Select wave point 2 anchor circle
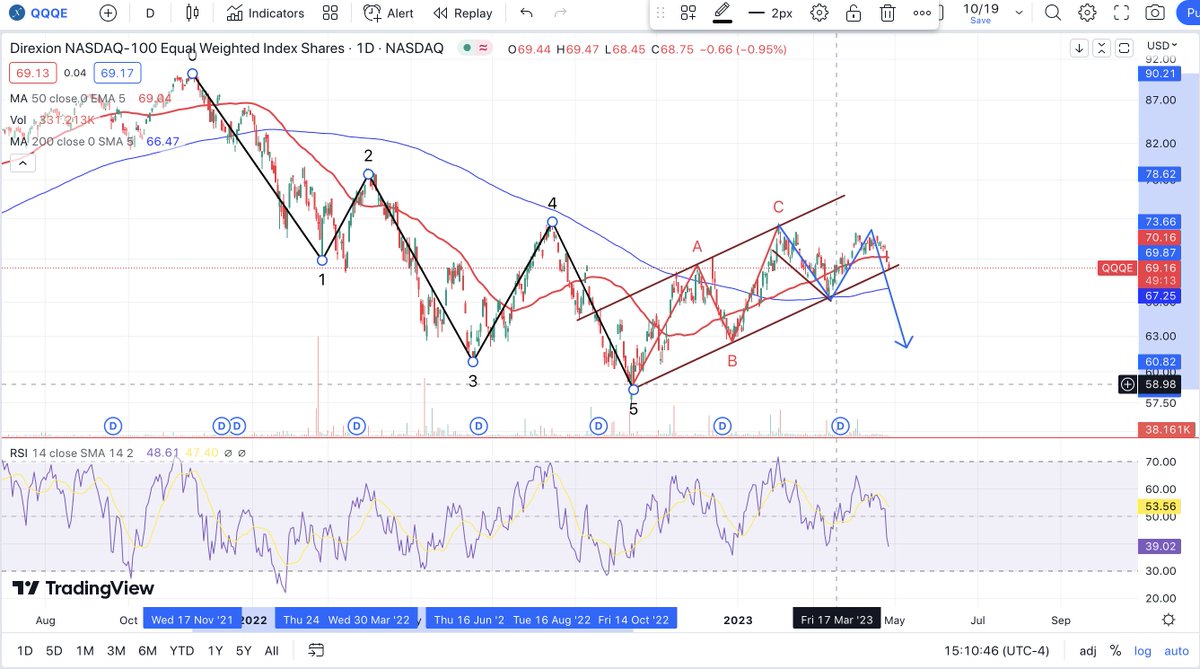The image size is (1200, 669). click(369, 175)
